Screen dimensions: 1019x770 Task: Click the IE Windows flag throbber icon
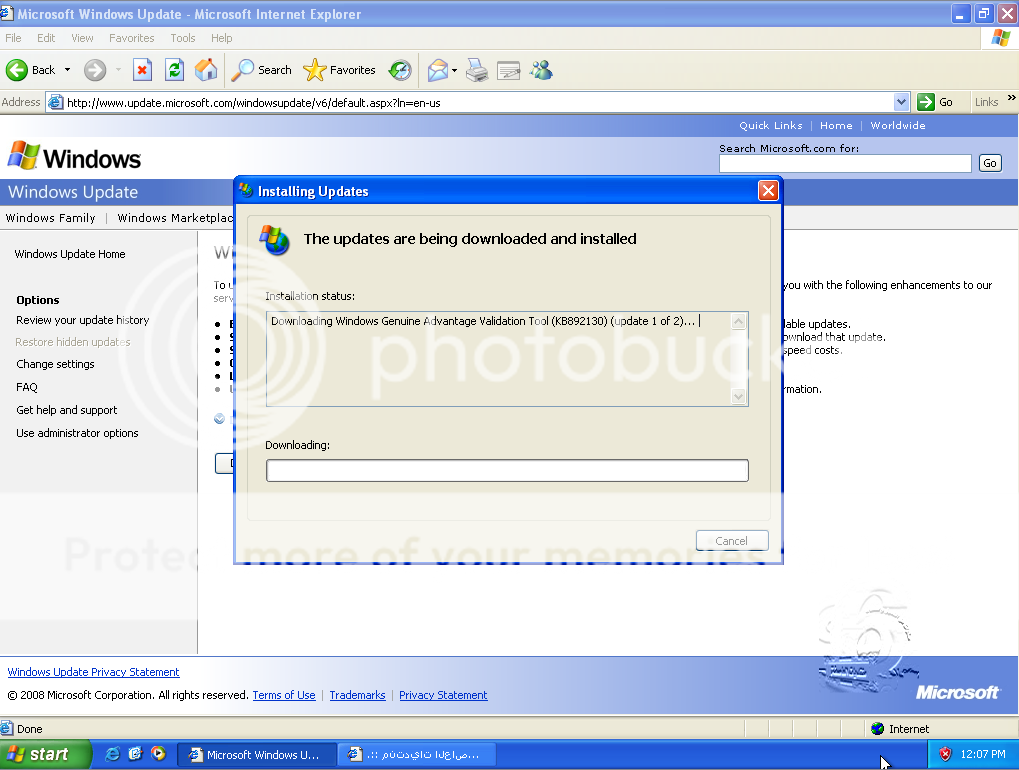(x=1000, y=38)
